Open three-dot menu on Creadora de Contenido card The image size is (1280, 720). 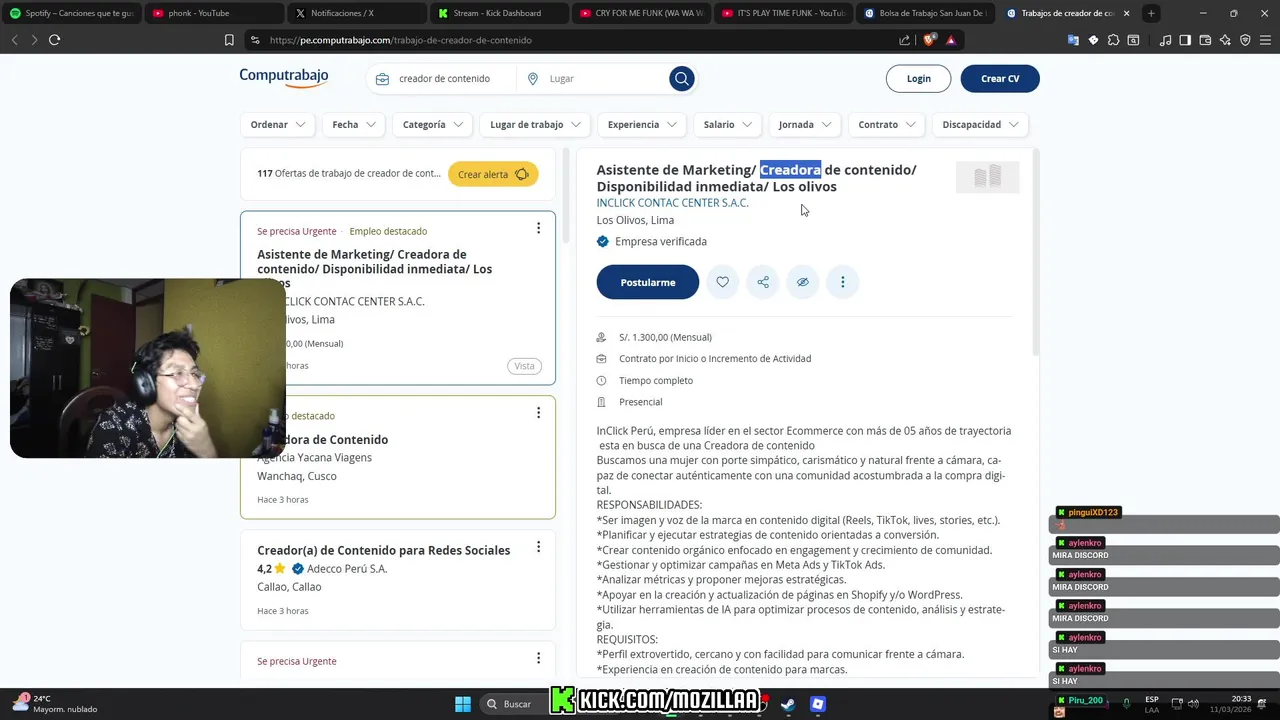[538, 413]
